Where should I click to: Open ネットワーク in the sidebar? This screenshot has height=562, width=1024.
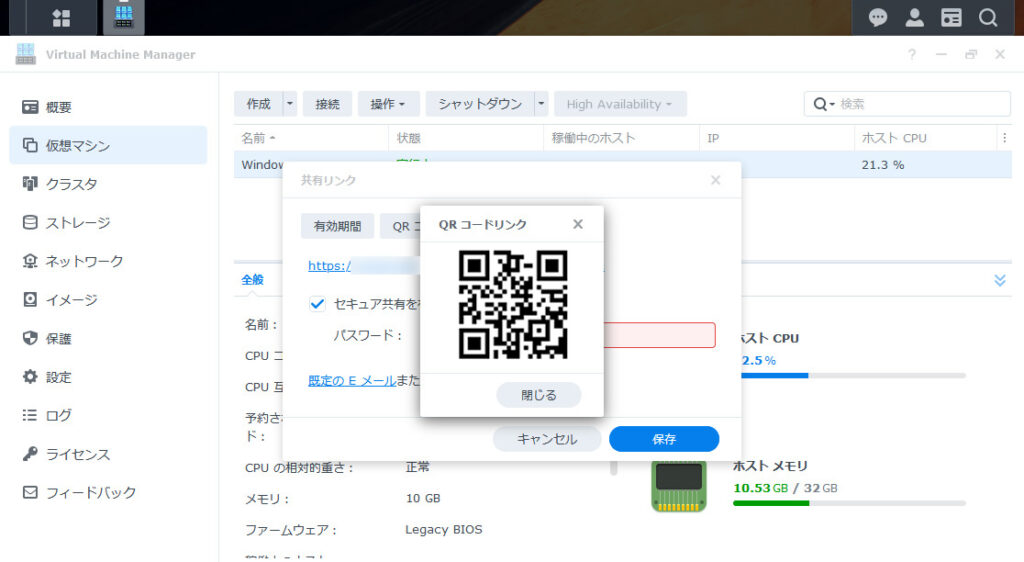pos(108,261)
